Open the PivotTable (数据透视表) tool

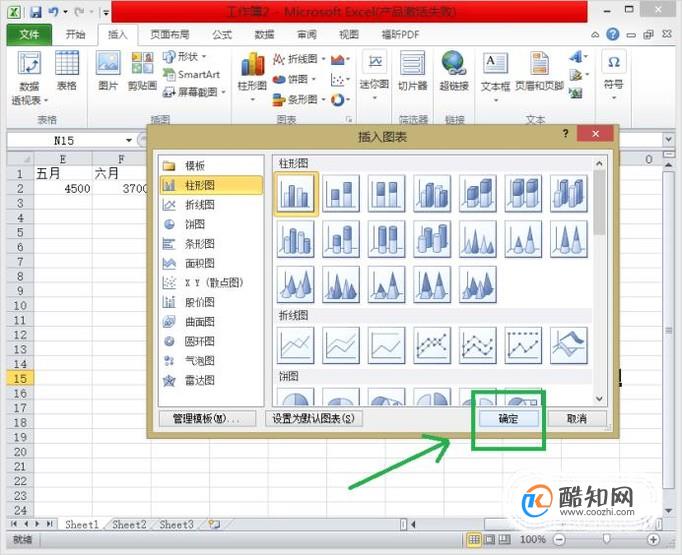click(29, 78)
